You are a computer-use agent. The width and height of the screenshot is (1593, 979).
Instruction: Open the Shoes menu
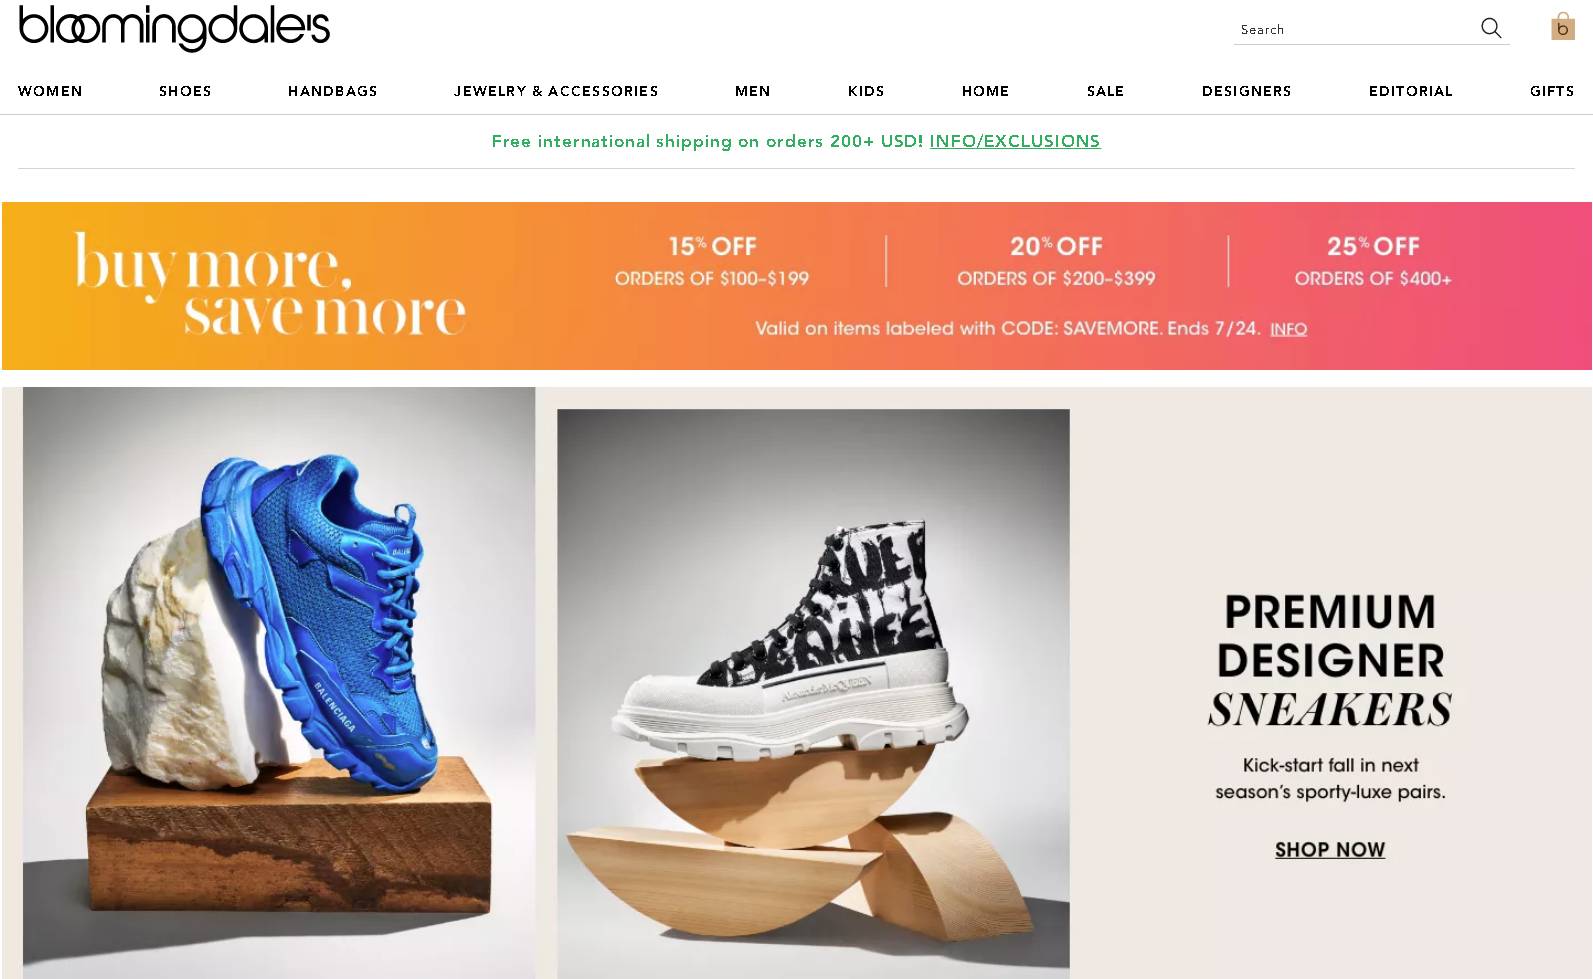[x=185, y=91]
